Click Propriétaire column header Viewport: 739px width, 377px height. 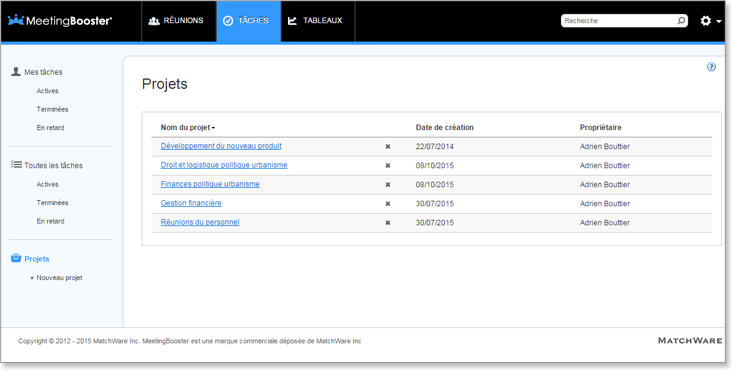600,128
